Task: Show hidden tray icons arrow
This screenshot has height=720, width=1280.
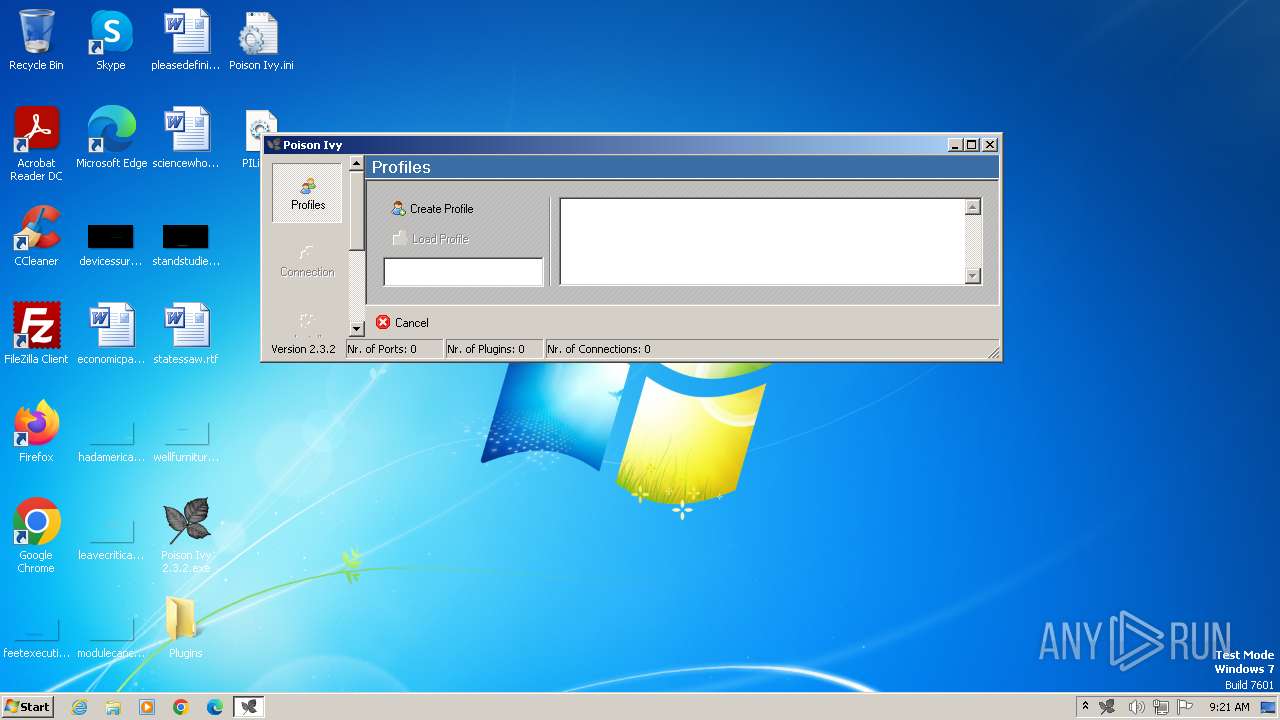Action: tap(1085, 707)
